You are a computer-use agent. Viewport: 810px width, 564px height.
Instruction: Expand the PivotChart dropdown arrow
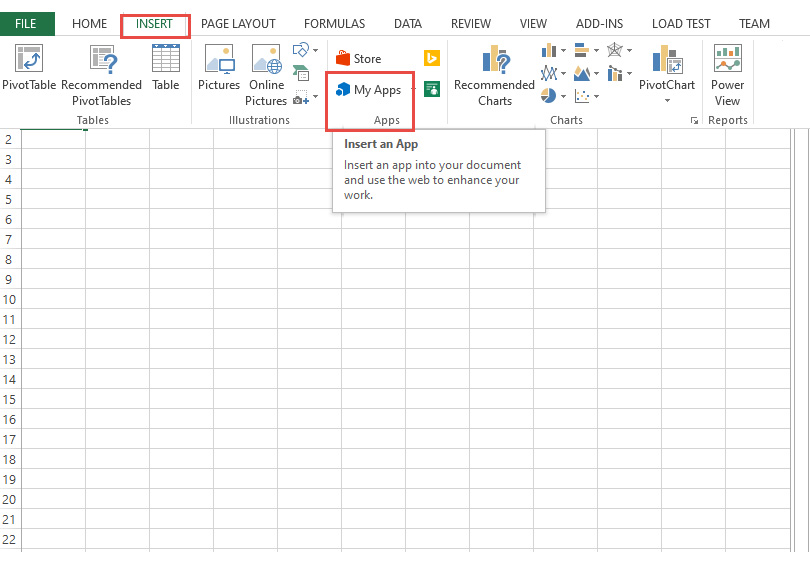tap(667, 101)
